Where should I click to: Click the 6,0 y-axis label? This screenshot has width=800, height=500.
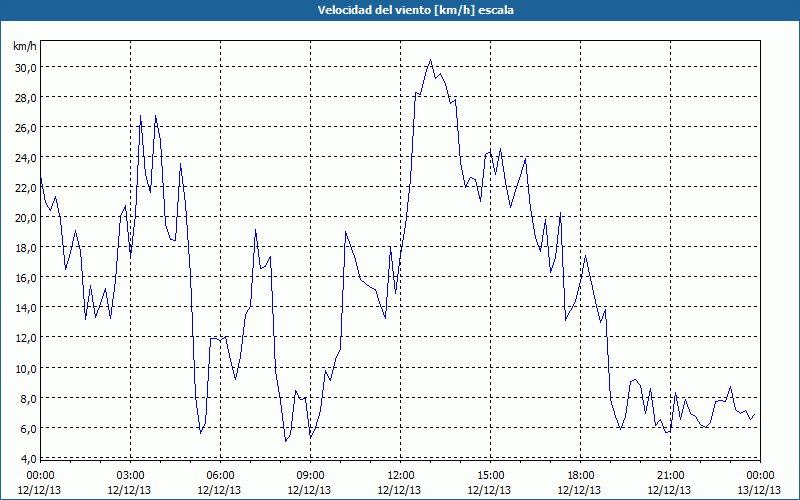click(x=28, y=429)
